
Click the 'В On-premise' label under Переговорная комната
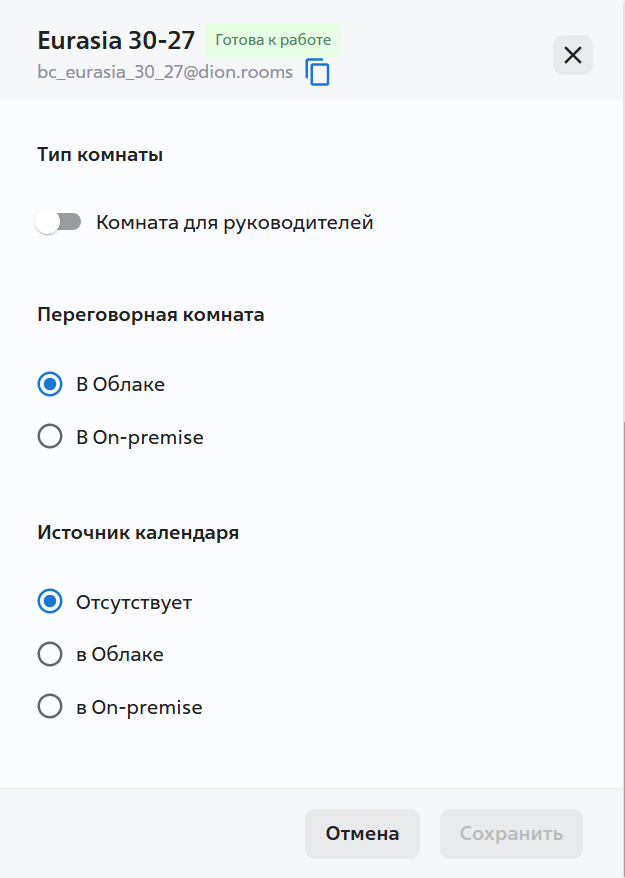[x=140, y=437]
